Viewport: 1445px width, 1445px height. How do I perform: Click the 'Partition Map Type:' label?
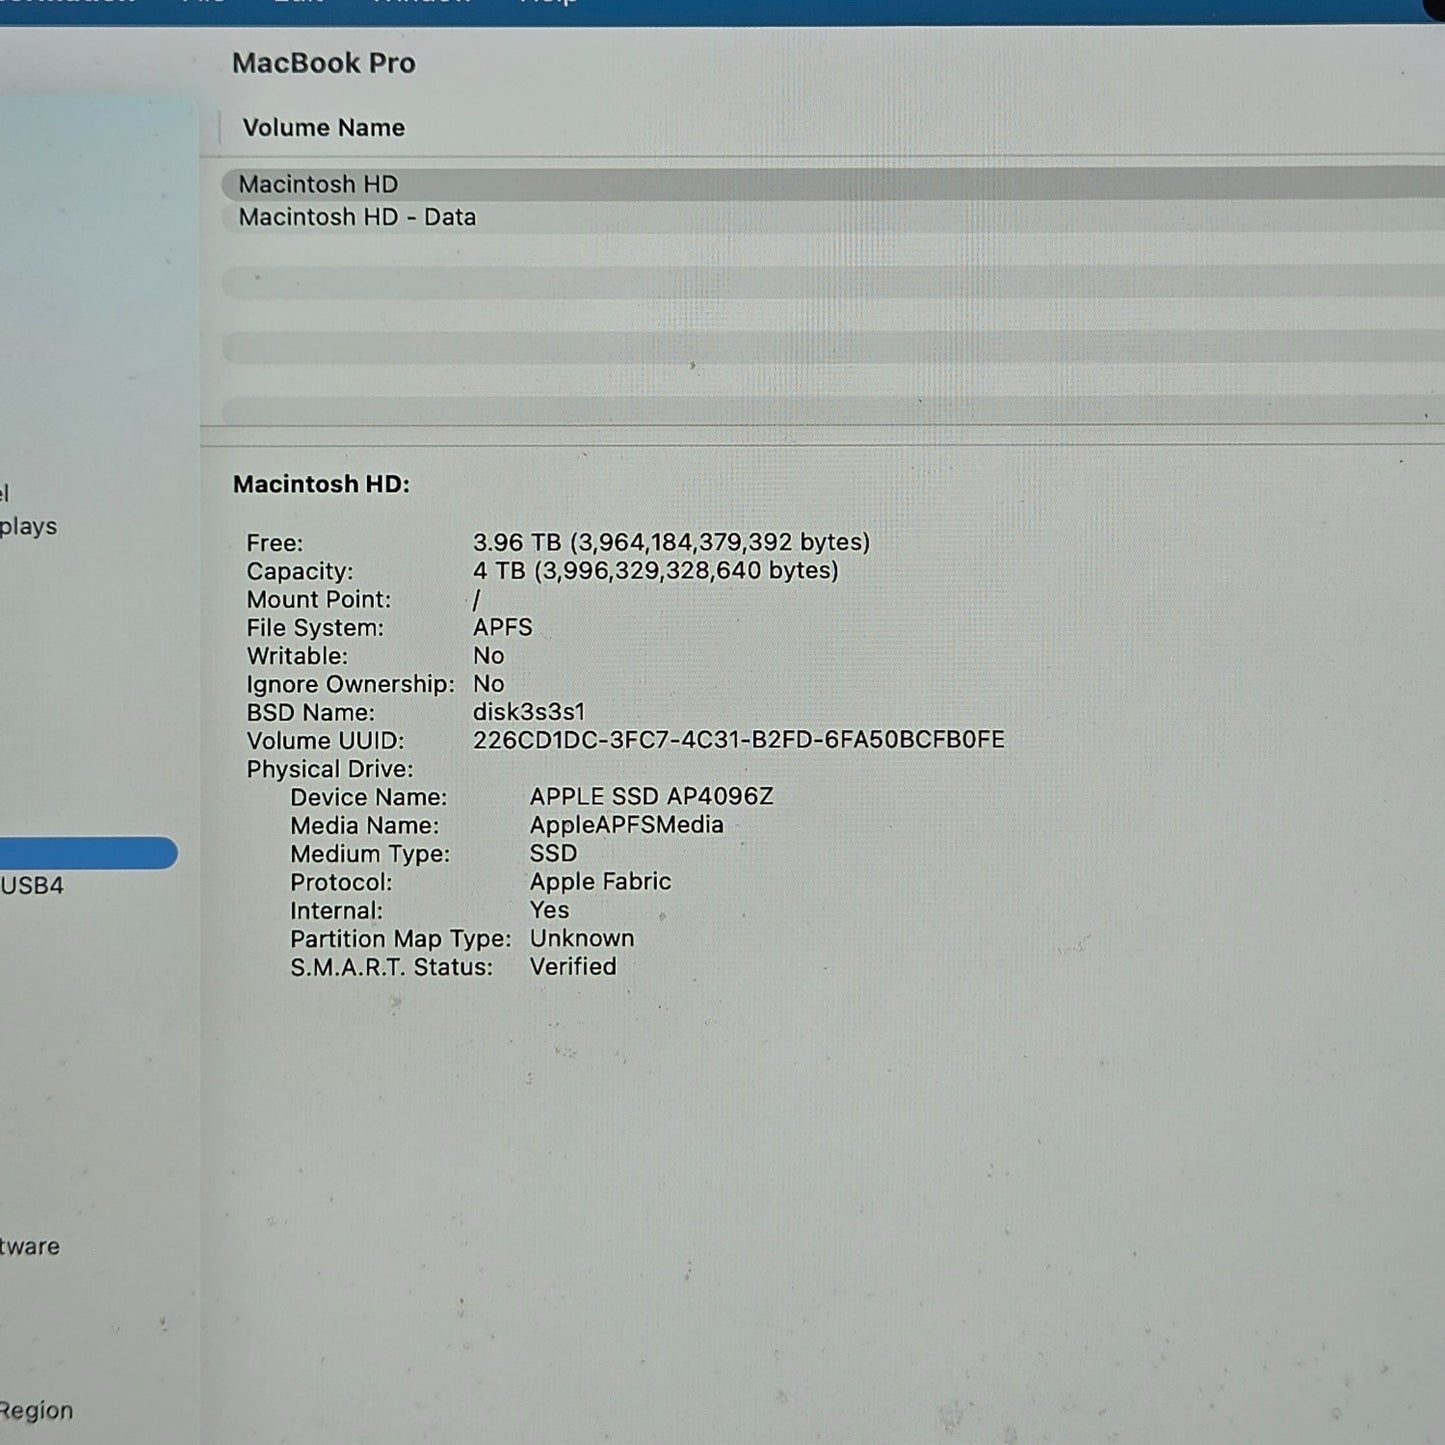[400, 939]
